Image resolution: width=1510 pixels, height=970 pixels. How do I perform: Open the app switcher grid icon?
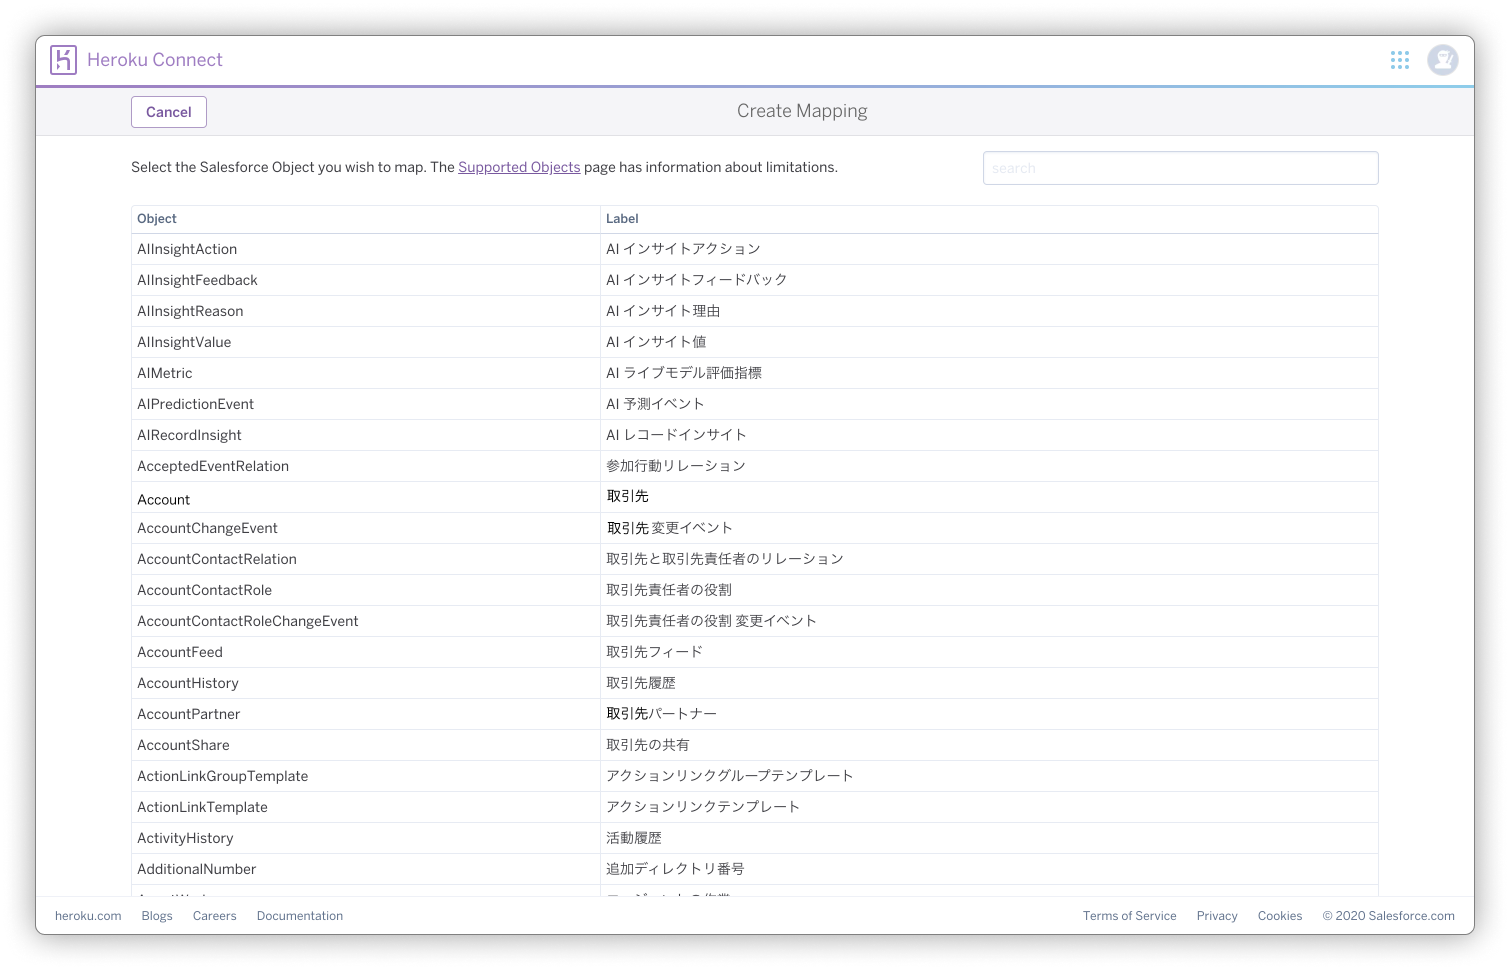1399,60
